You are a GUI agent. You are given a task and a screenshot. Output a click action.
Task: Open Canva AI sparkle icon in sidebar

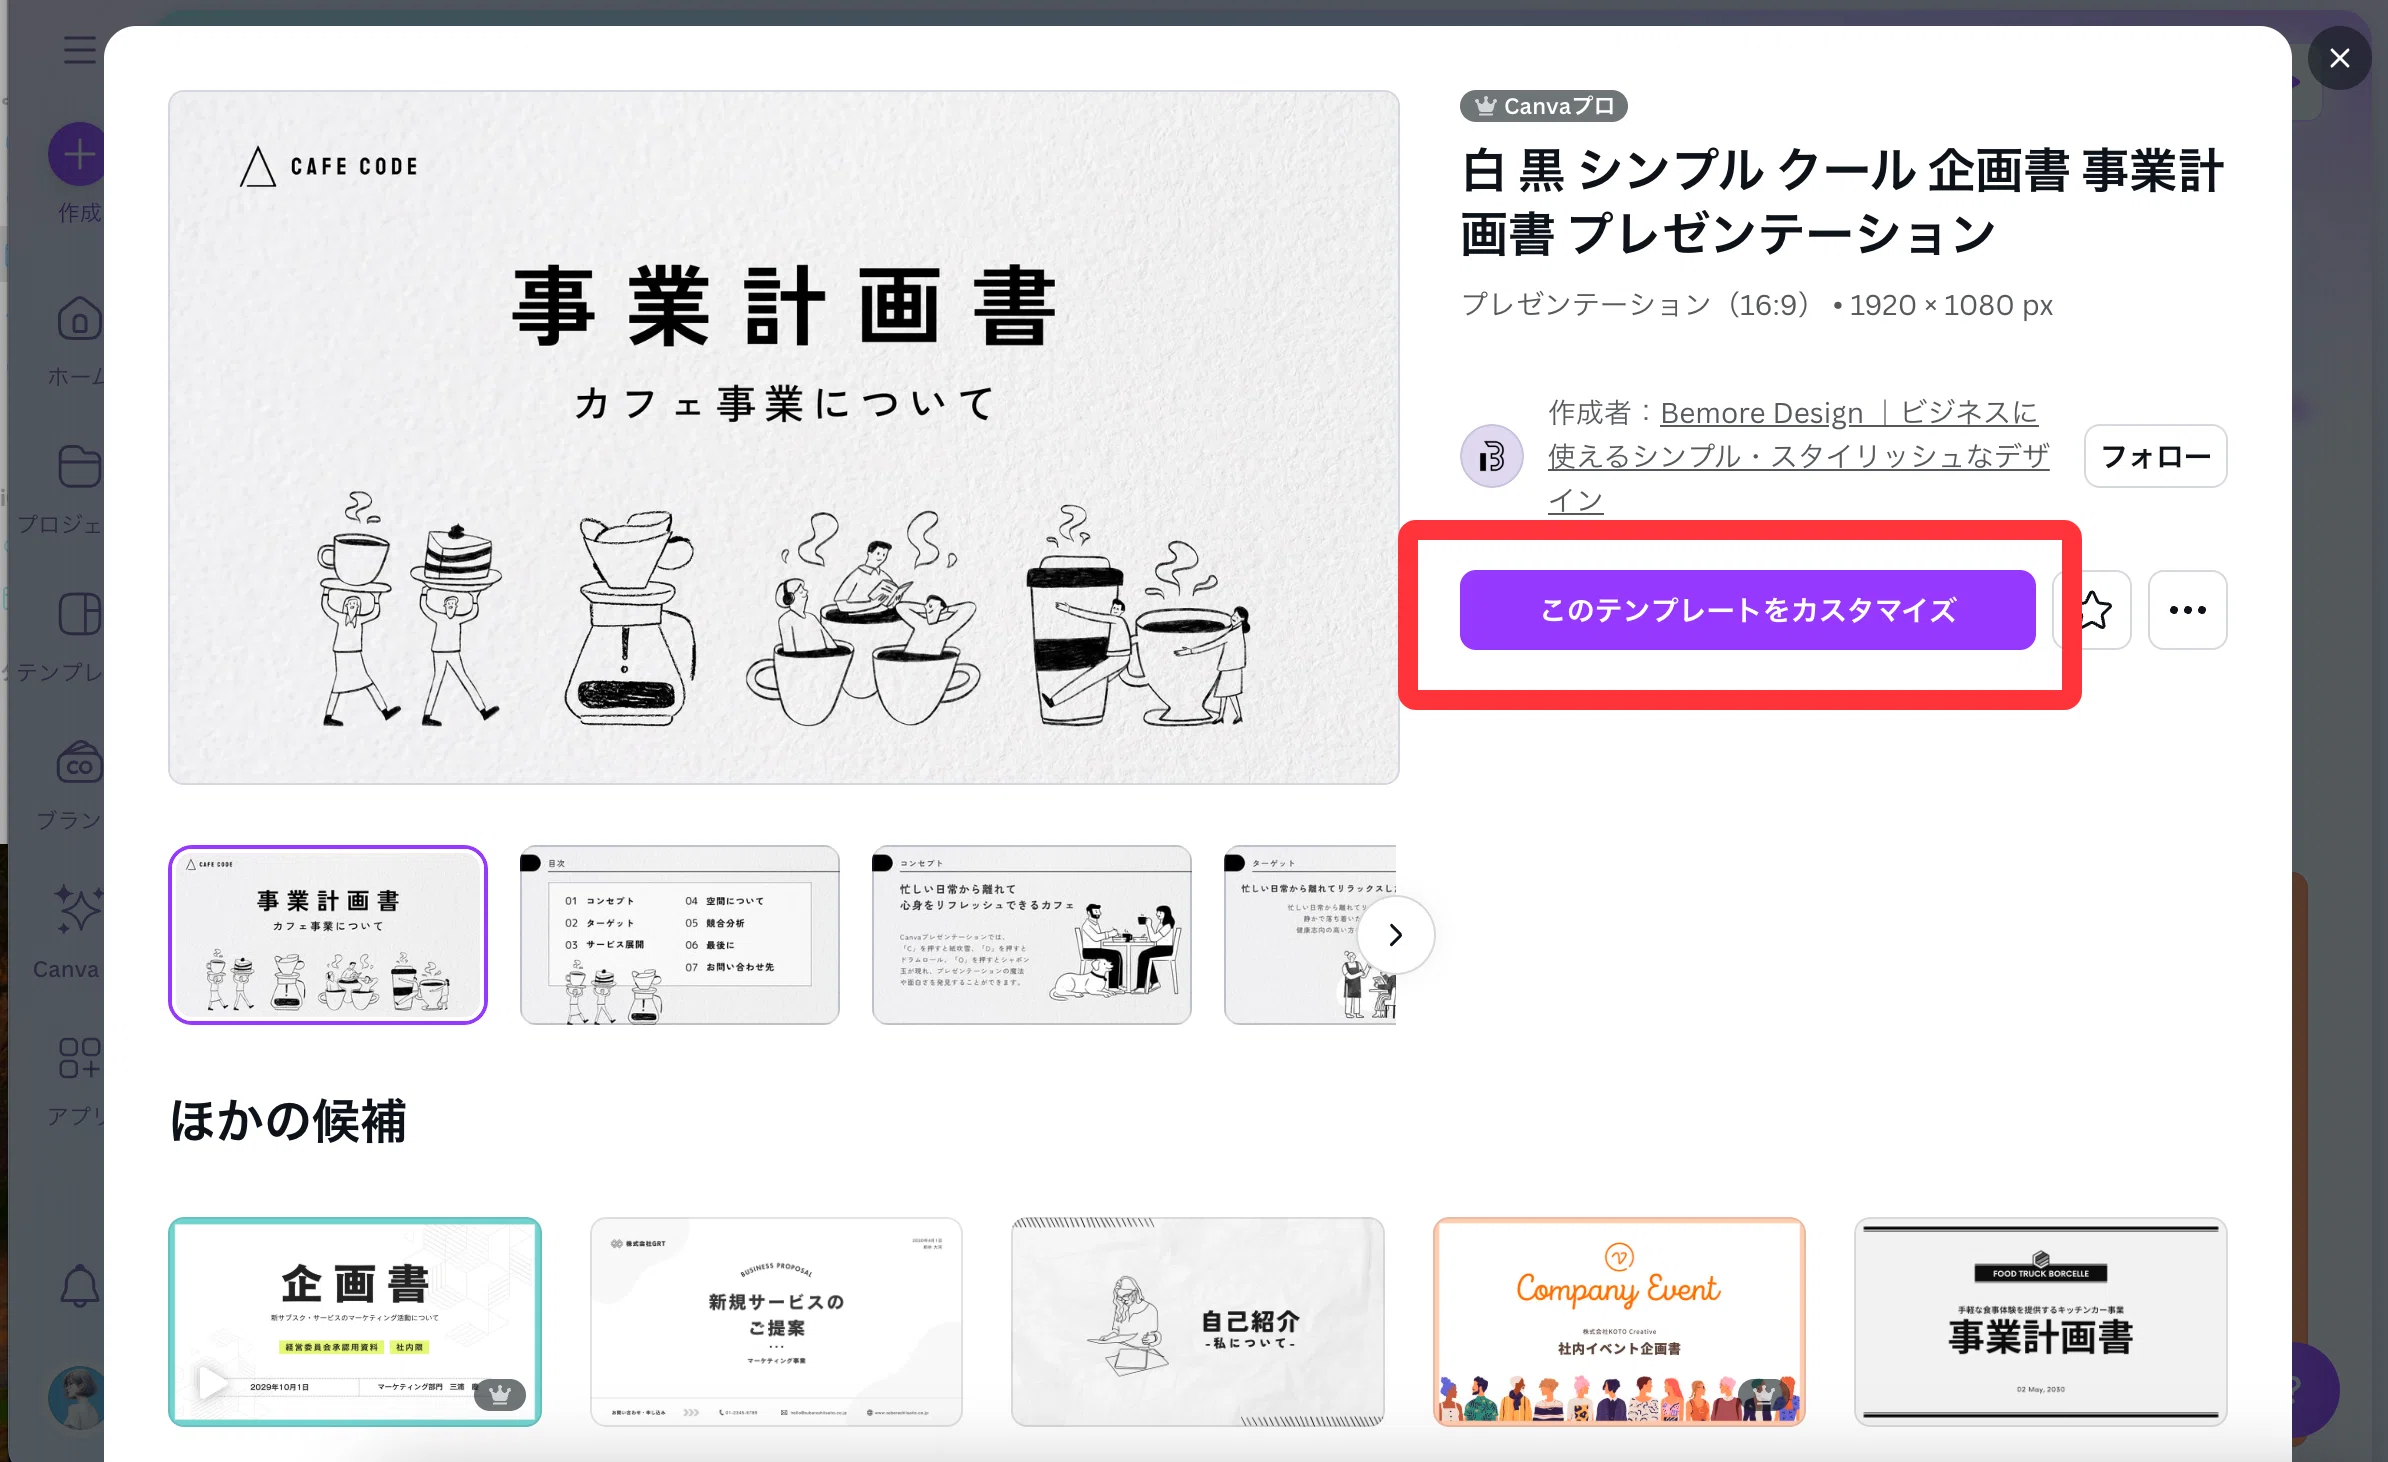click(x=78, y=909)
